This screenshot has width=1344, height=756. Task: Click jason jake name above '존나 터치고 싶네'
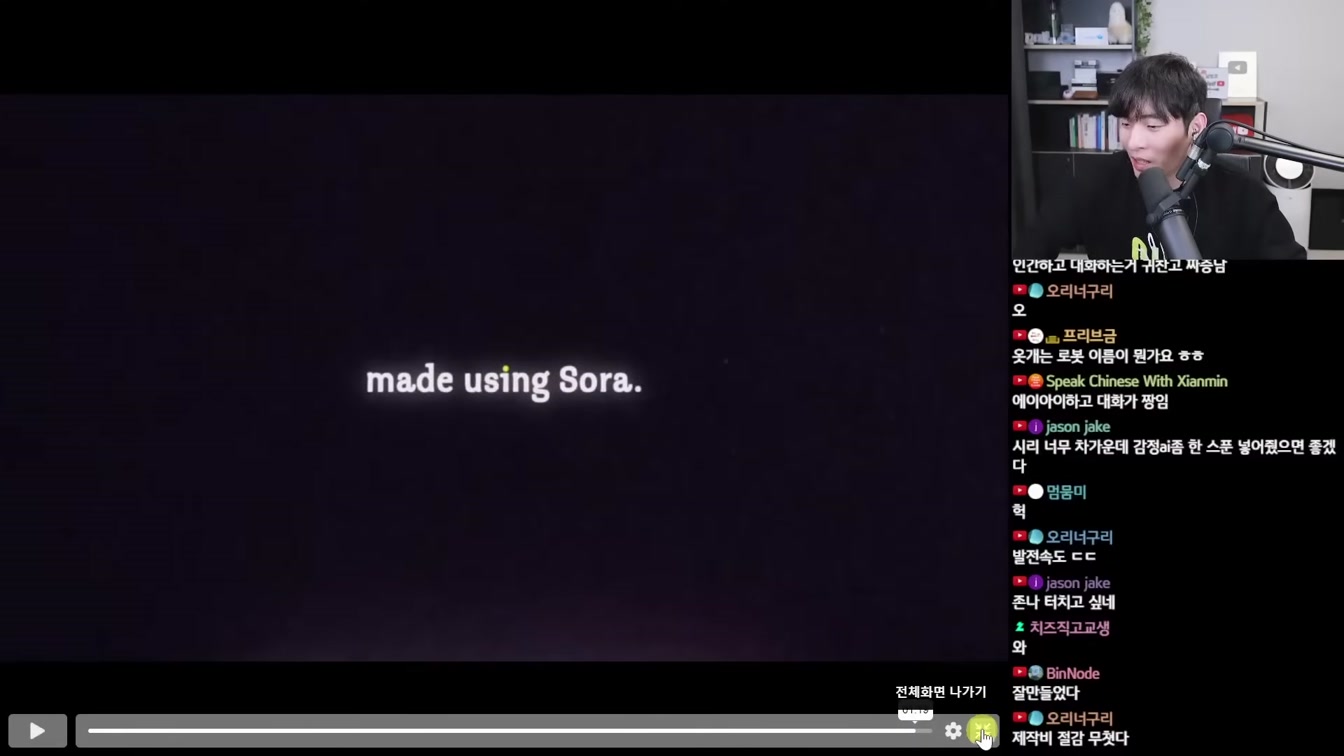1078,583
